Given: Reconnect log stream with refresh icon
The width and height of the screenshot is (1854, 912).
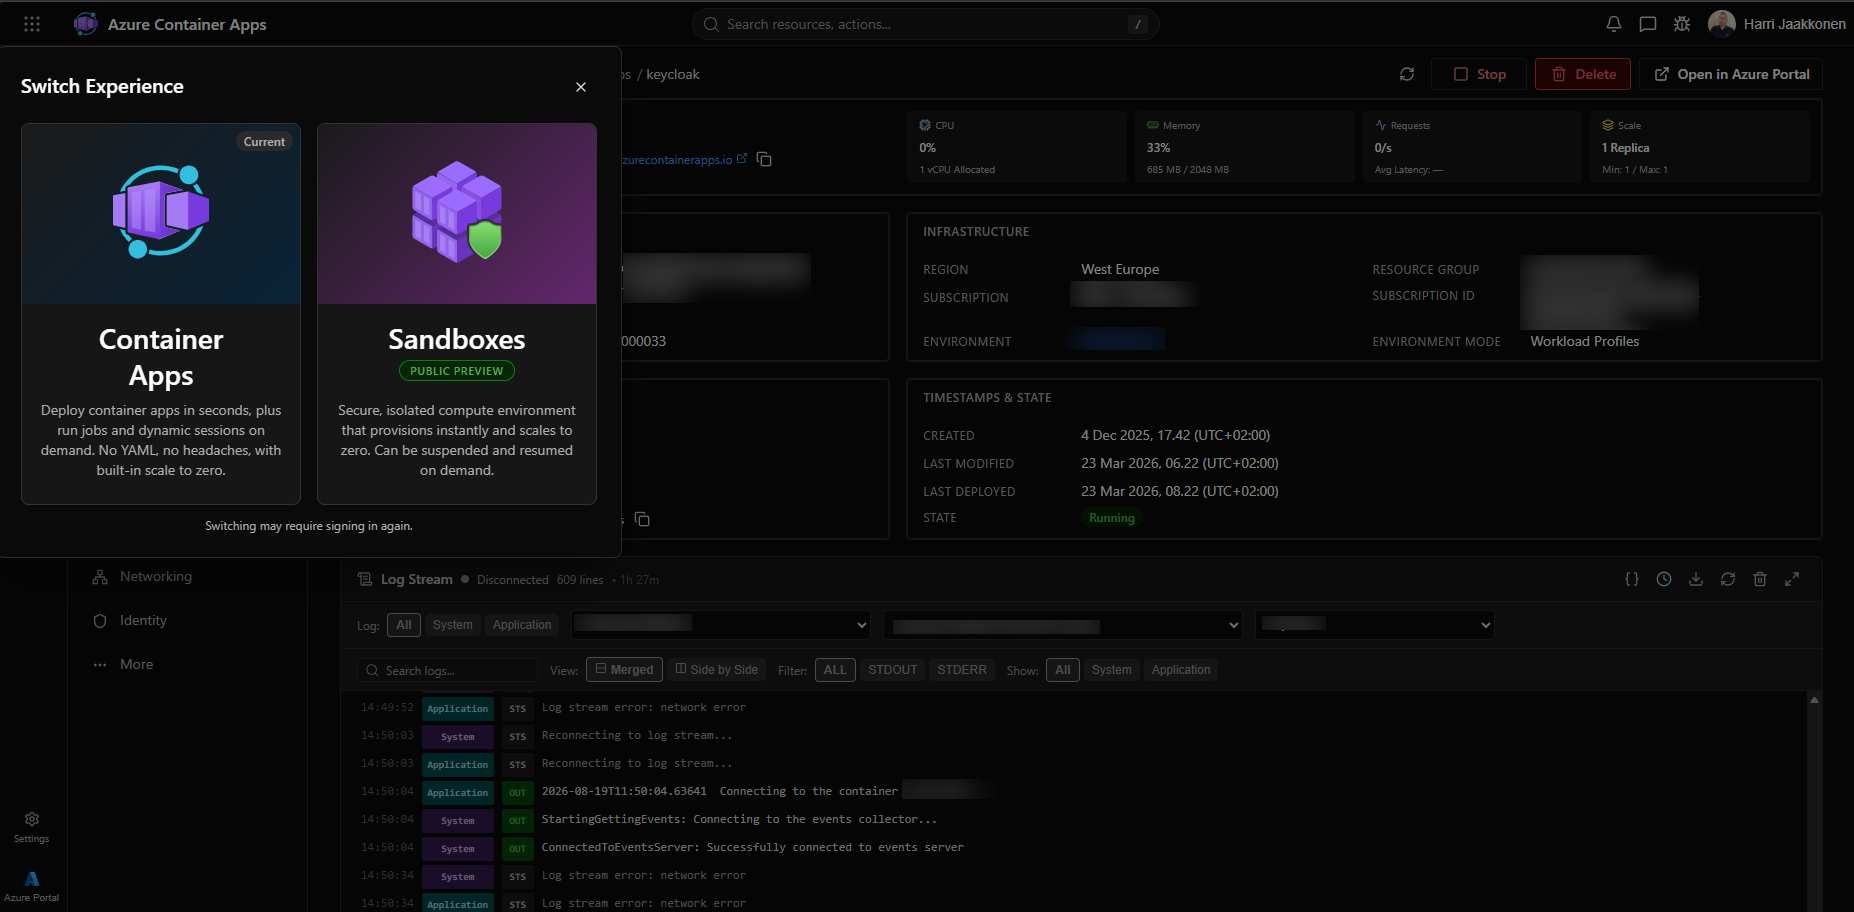Looking at the screenshot, I should point(1728,579).
